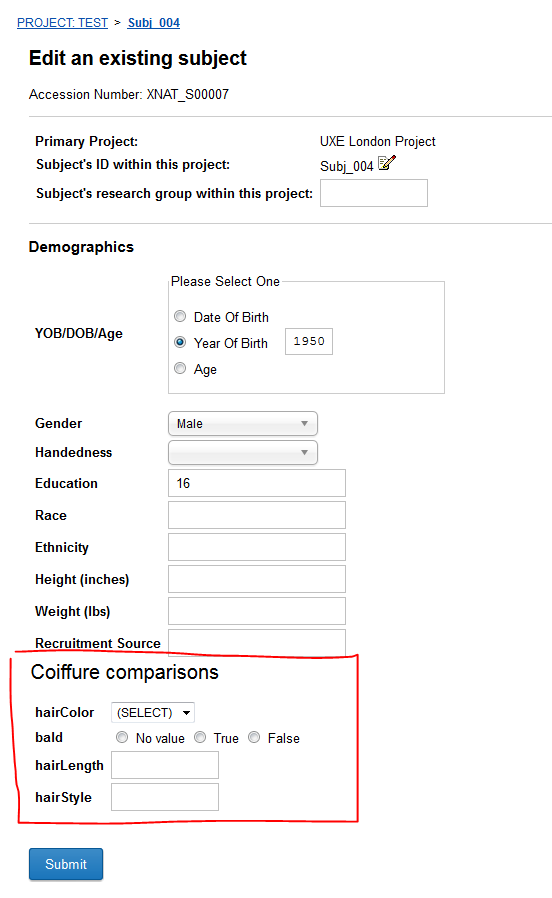
Task: Focus the Education field containing 16
Action: pyautogui.click(x=257, y=483)
